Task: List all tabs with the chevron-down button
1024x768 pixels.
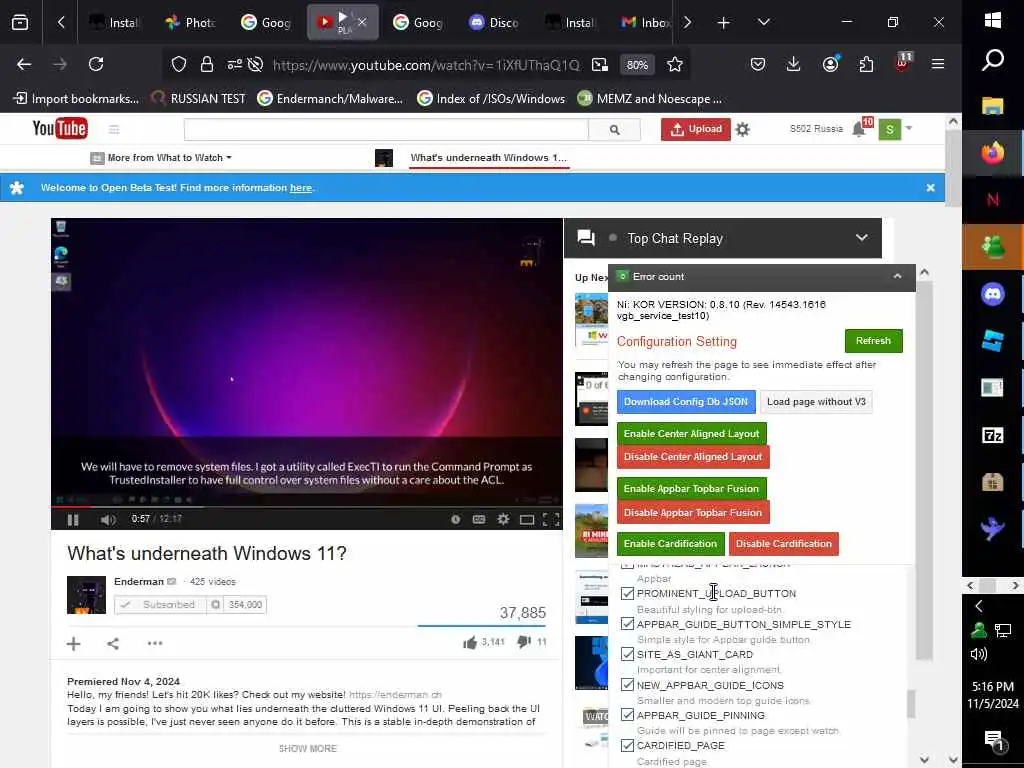Action: (763, 22)
